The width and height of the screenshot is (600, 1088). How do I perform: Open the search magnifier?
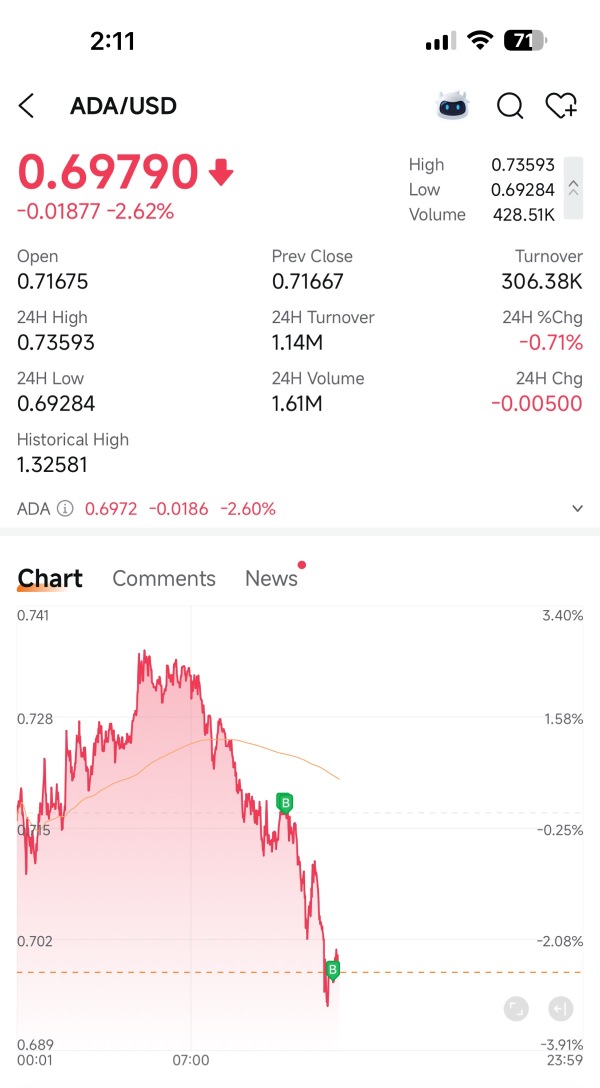(x=510, y=106)
